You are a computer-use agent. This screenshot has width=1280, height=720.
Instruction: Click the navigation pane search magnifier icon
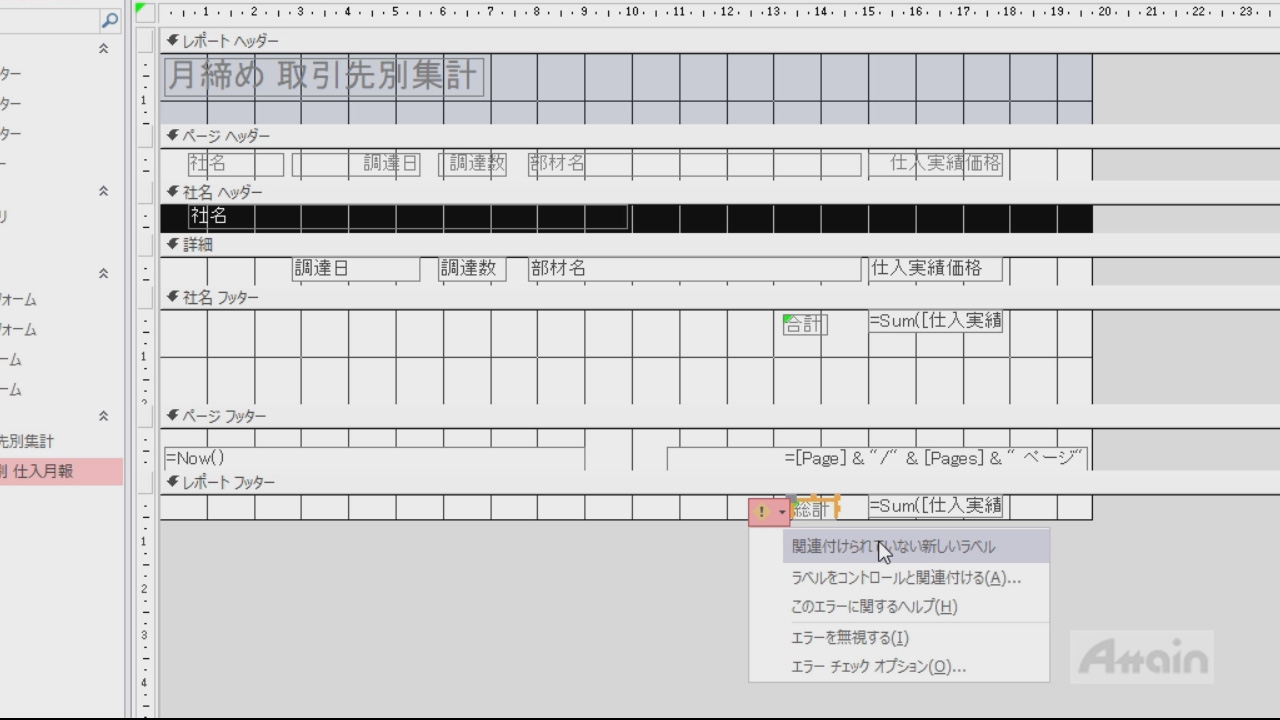(110, 20)
